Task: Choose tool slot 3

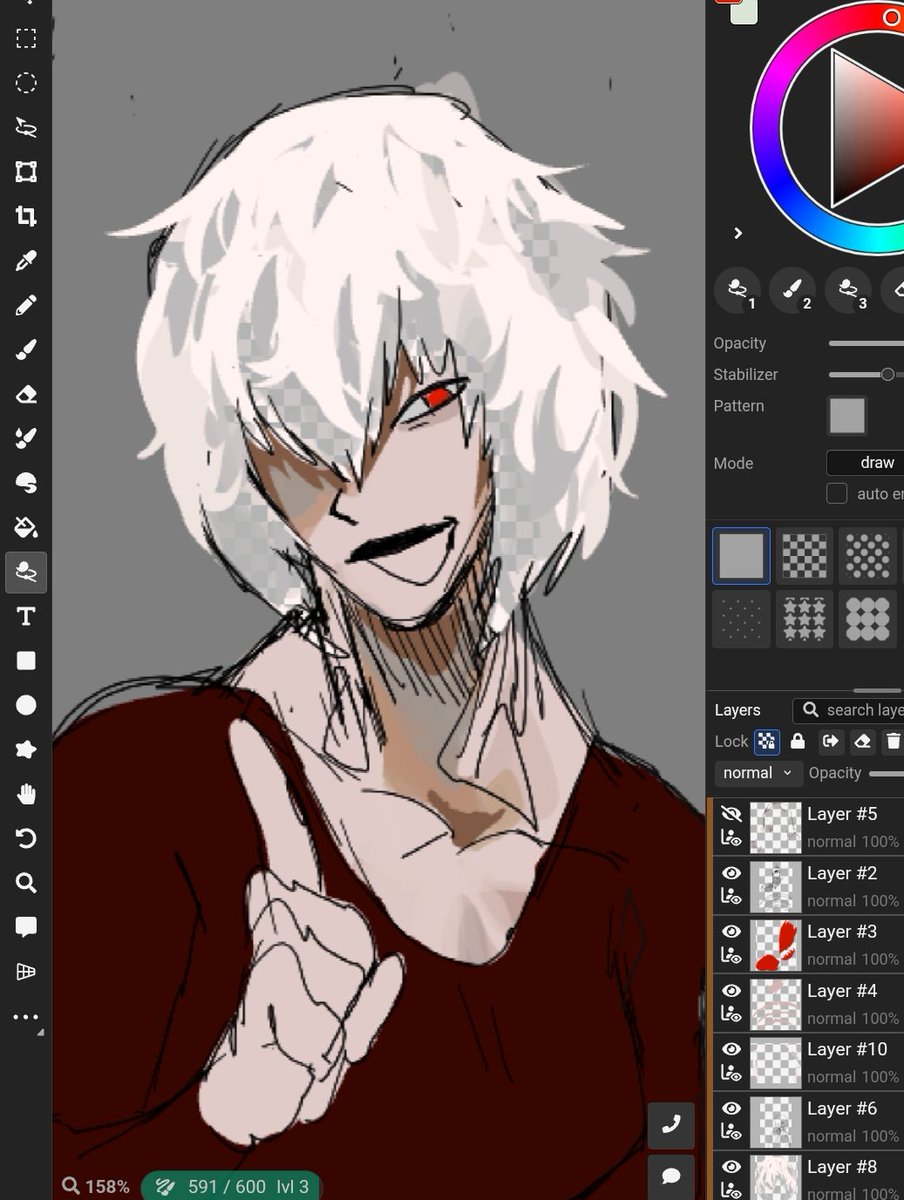Action: pyautogui.click(x=848, y=292)
